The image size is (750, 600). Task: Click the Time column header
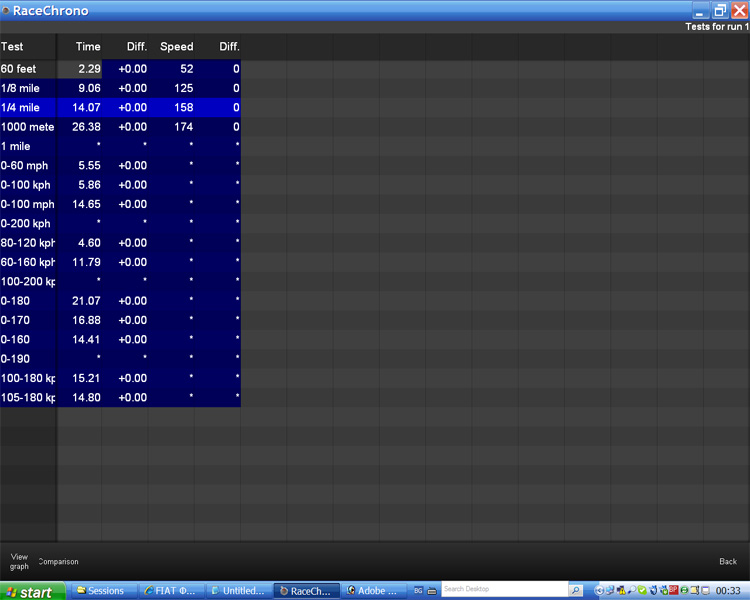click(88, 46)
